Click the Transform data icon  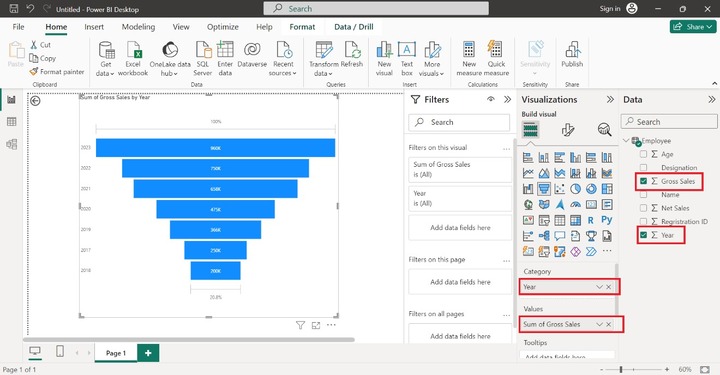click(x=324, y=59)
